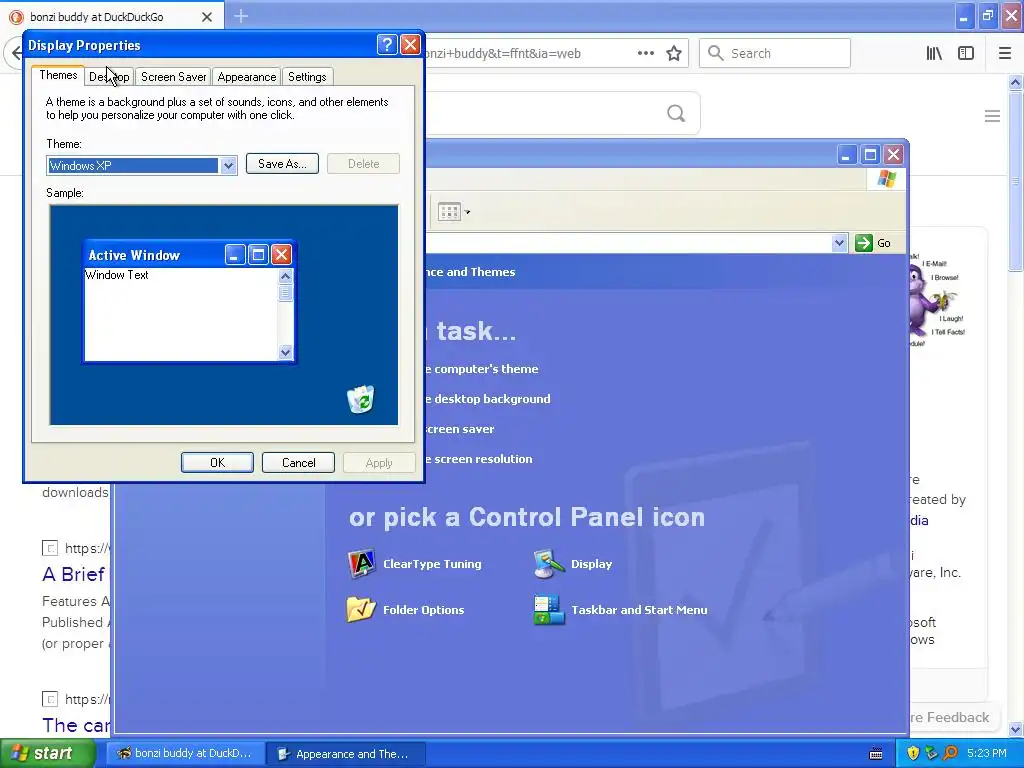The height and width of the screenshot is (768, 1024).
Task: Switch to bonzi buddy taskbar button
Action: [186, 754]
